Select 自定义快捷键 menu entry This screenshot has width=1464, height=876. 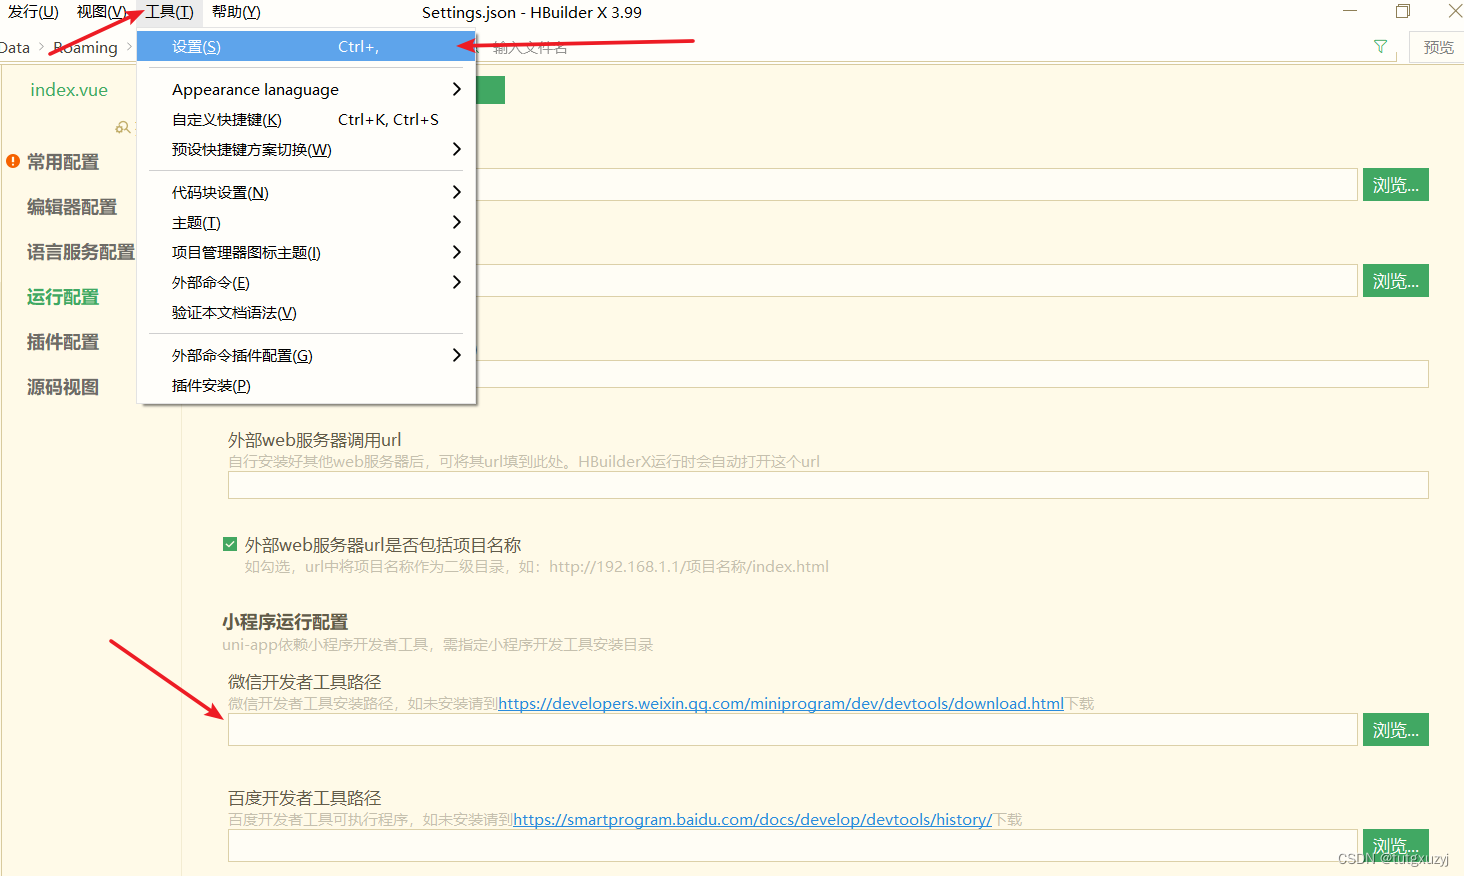point(227,119)
